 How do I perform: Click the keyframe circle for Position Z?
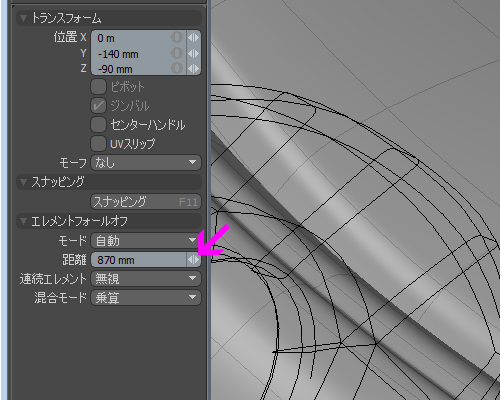(177, 68)
